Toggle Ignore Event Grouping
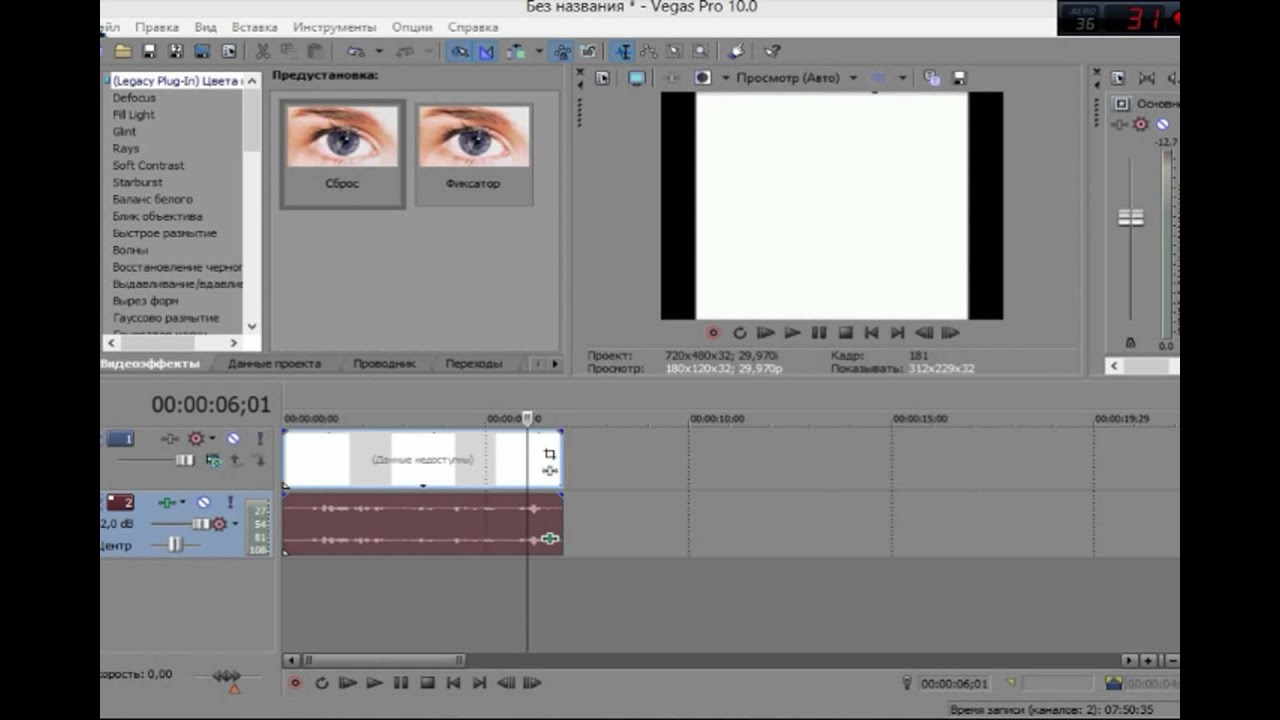1280x720 pixels. point(588,51)
